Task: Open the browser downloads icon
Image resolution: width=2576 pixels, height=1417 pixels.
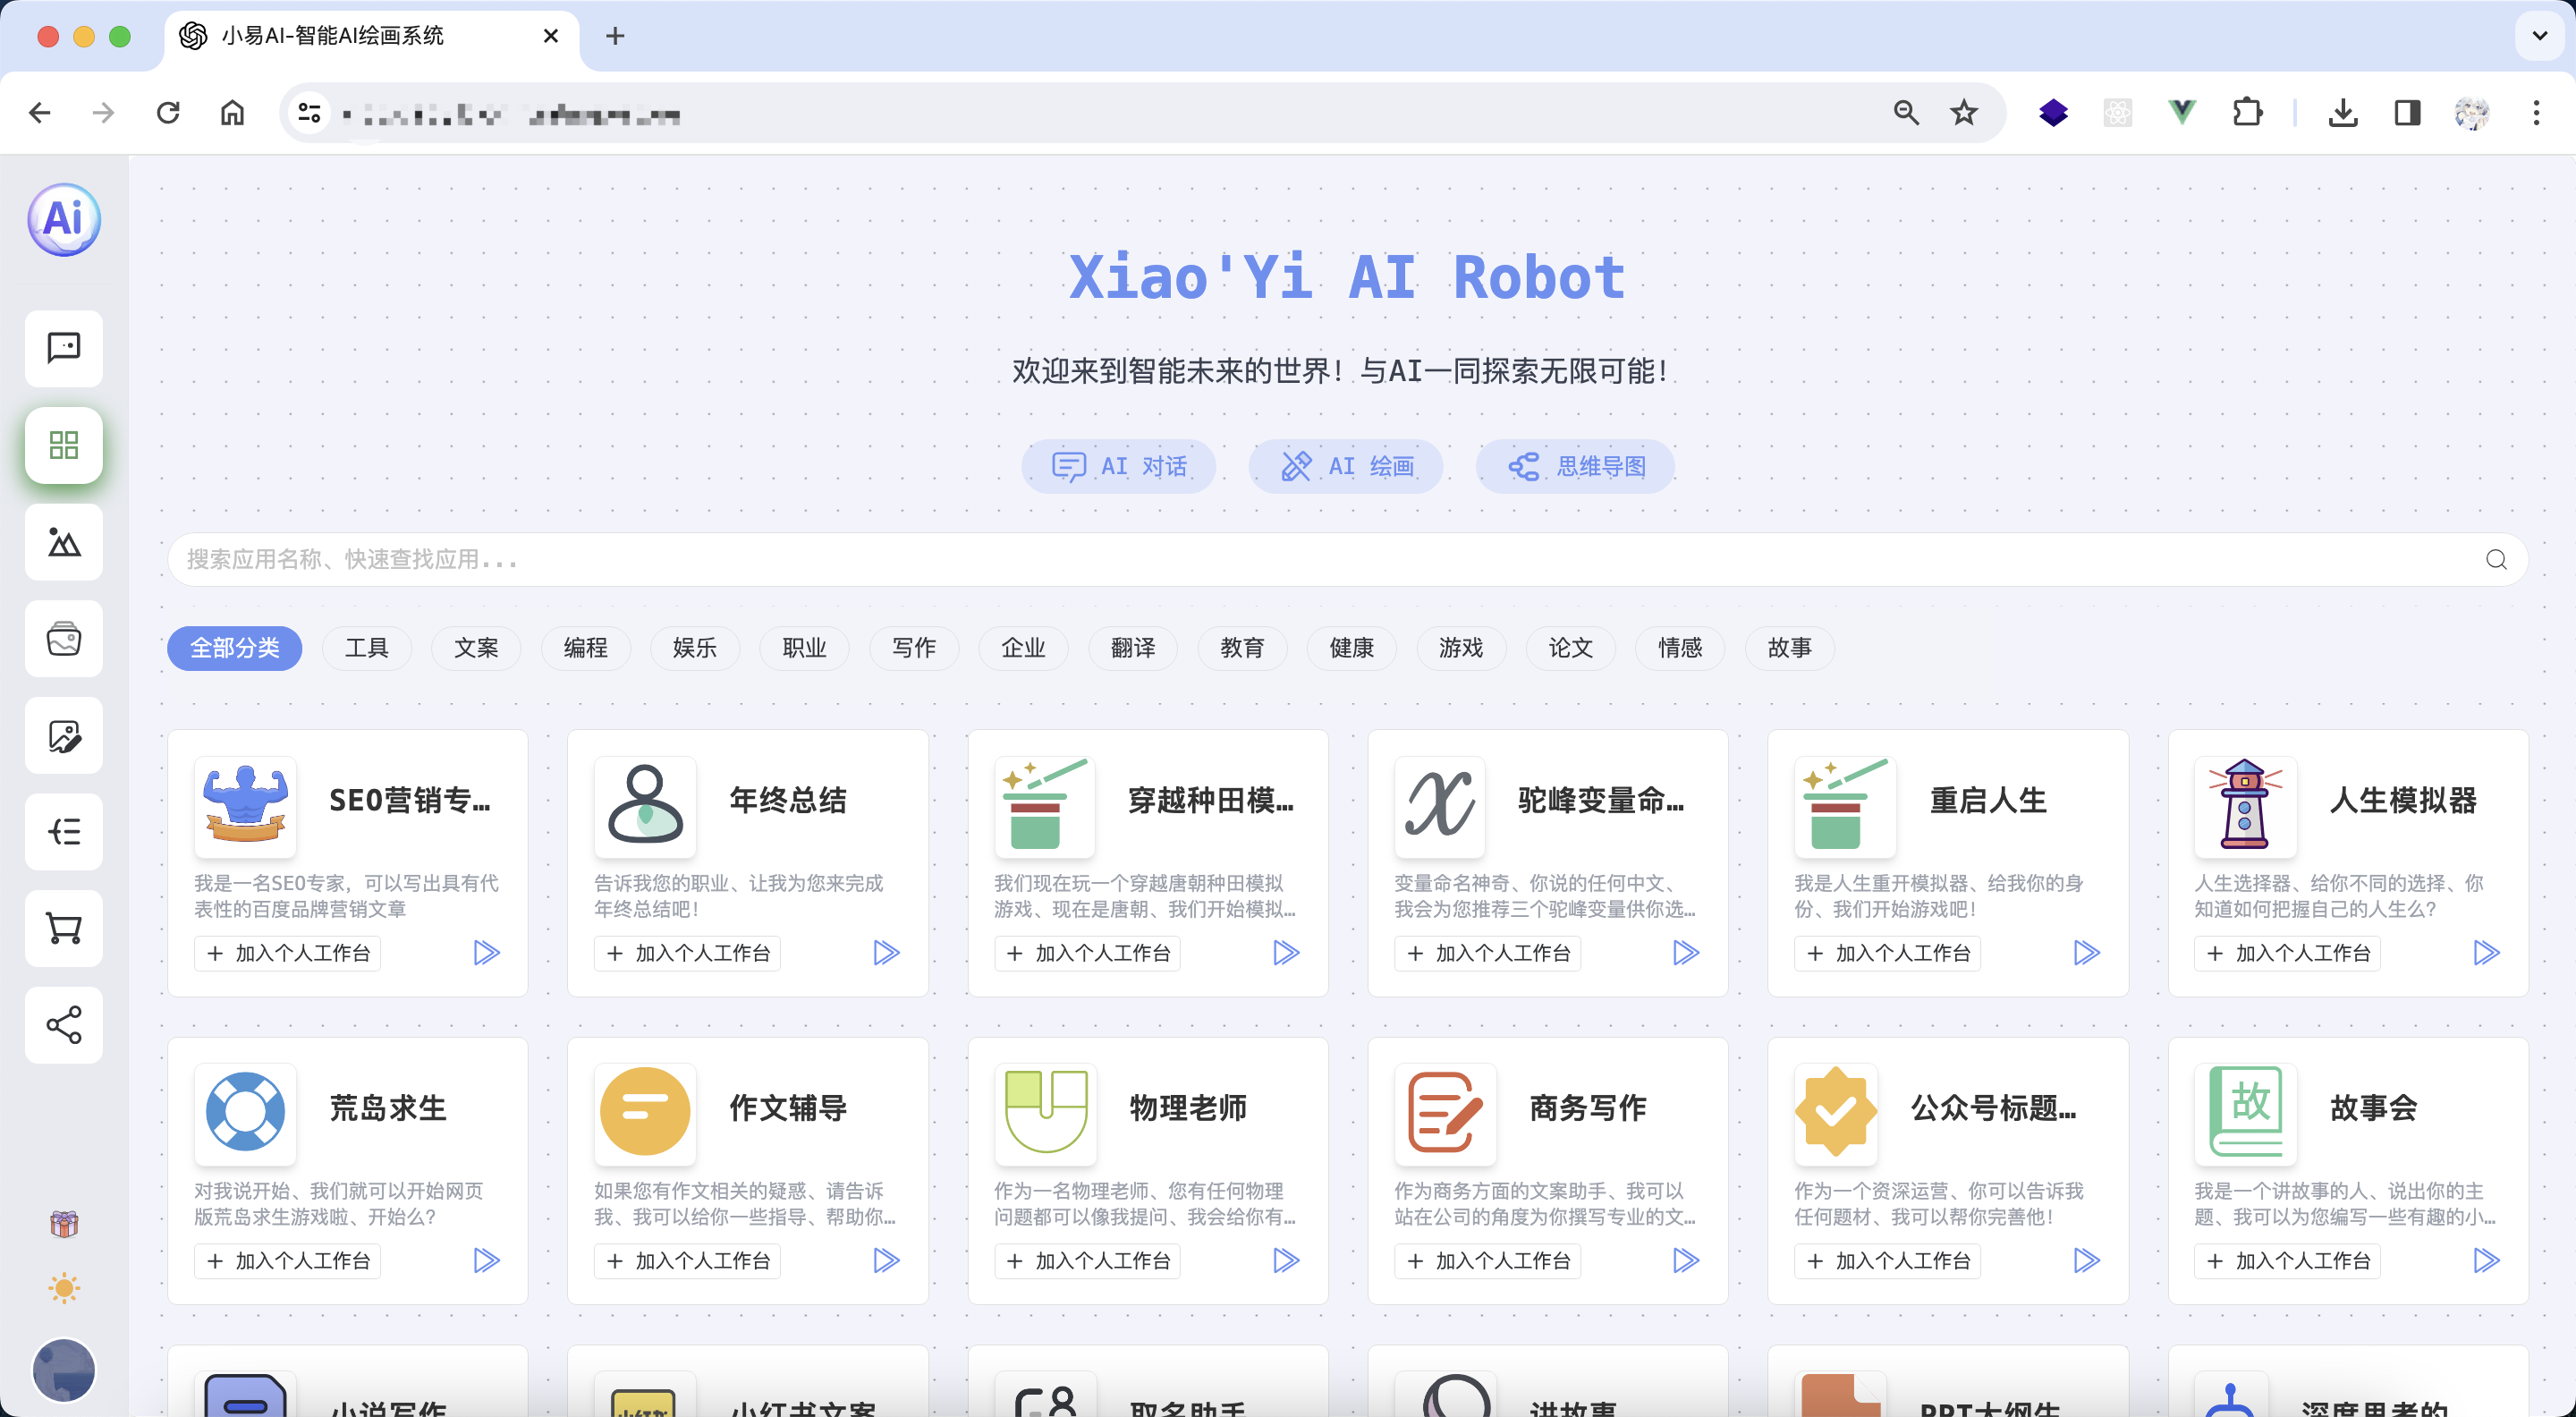Action: pos(2343,113)
